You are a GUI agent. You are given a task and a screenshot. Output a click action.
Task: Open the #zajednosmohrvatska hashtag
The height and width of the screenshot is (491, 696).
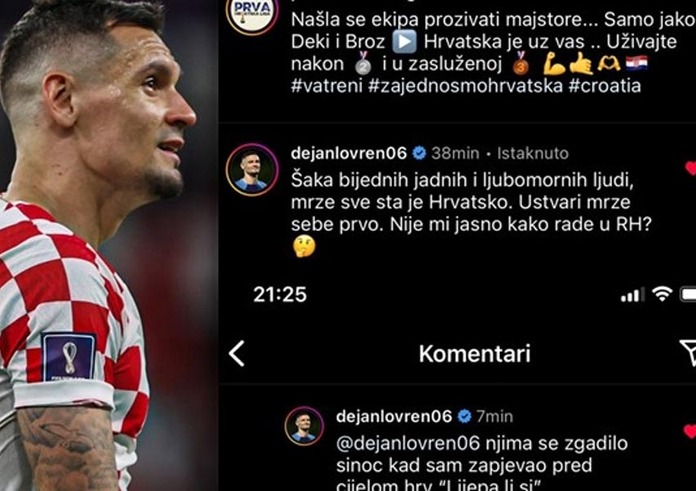(x=466, y=85)
